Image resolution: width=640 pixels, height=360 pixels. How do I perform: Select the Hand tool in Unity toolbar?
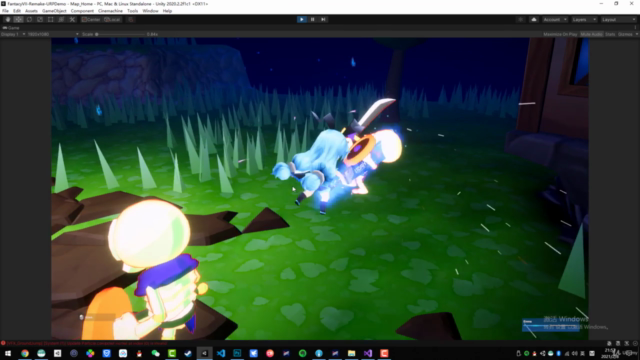coord(8,20)
